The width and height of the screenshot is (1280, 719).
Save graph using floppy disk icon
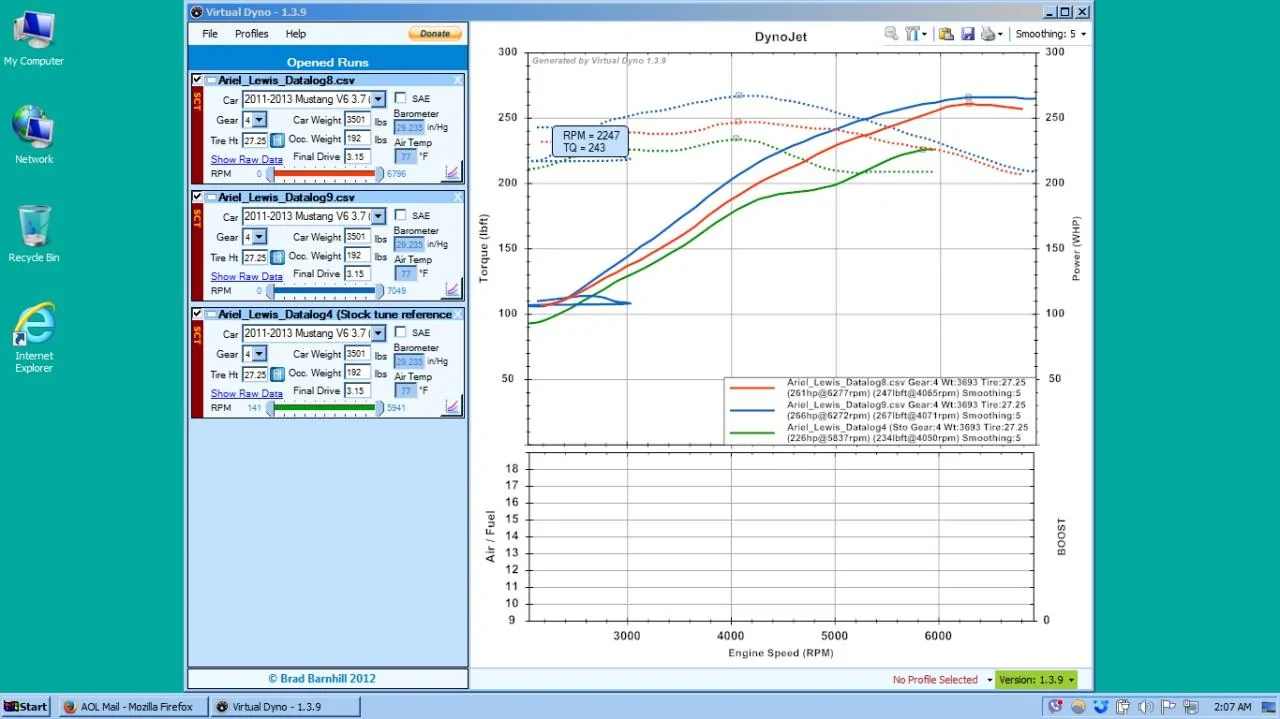(x=968, y=34)
